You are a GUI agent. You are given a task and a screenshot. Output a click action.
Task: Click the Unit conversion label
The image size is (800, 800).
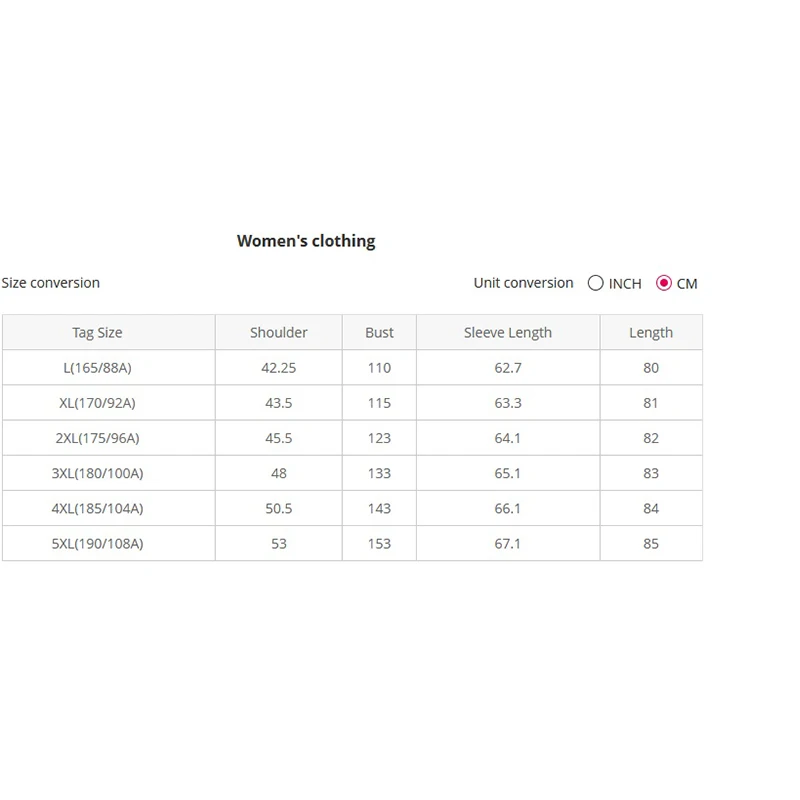click(523, 283)
